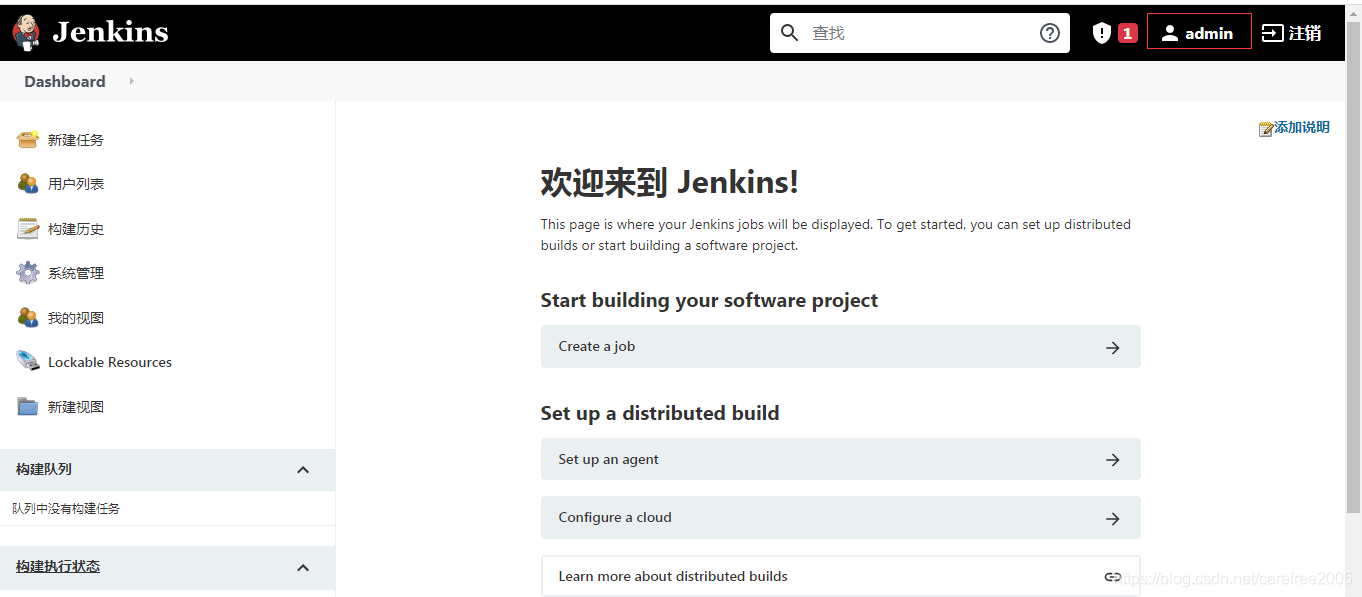Click the 新建视图 folder icon

tap(28, 406)
